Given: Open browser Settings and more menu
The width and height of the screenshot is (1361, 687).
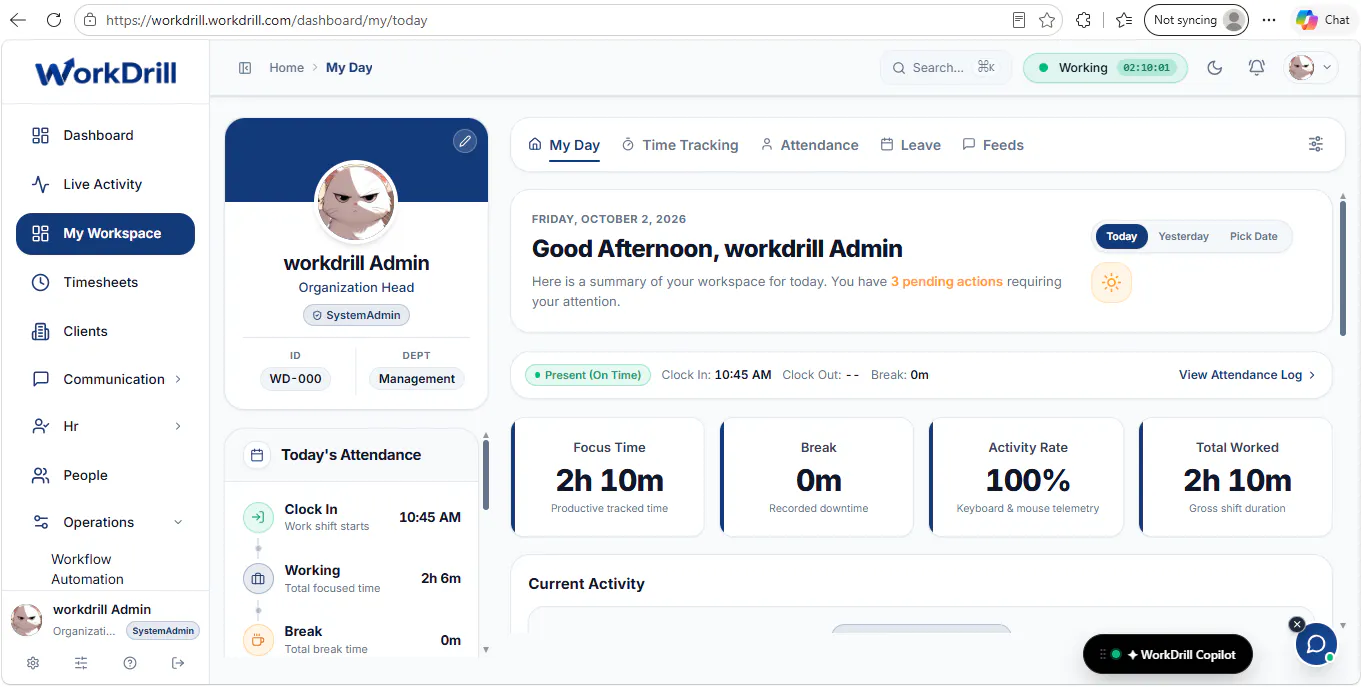Looking at the screenshot, I should click(1269, 20).
